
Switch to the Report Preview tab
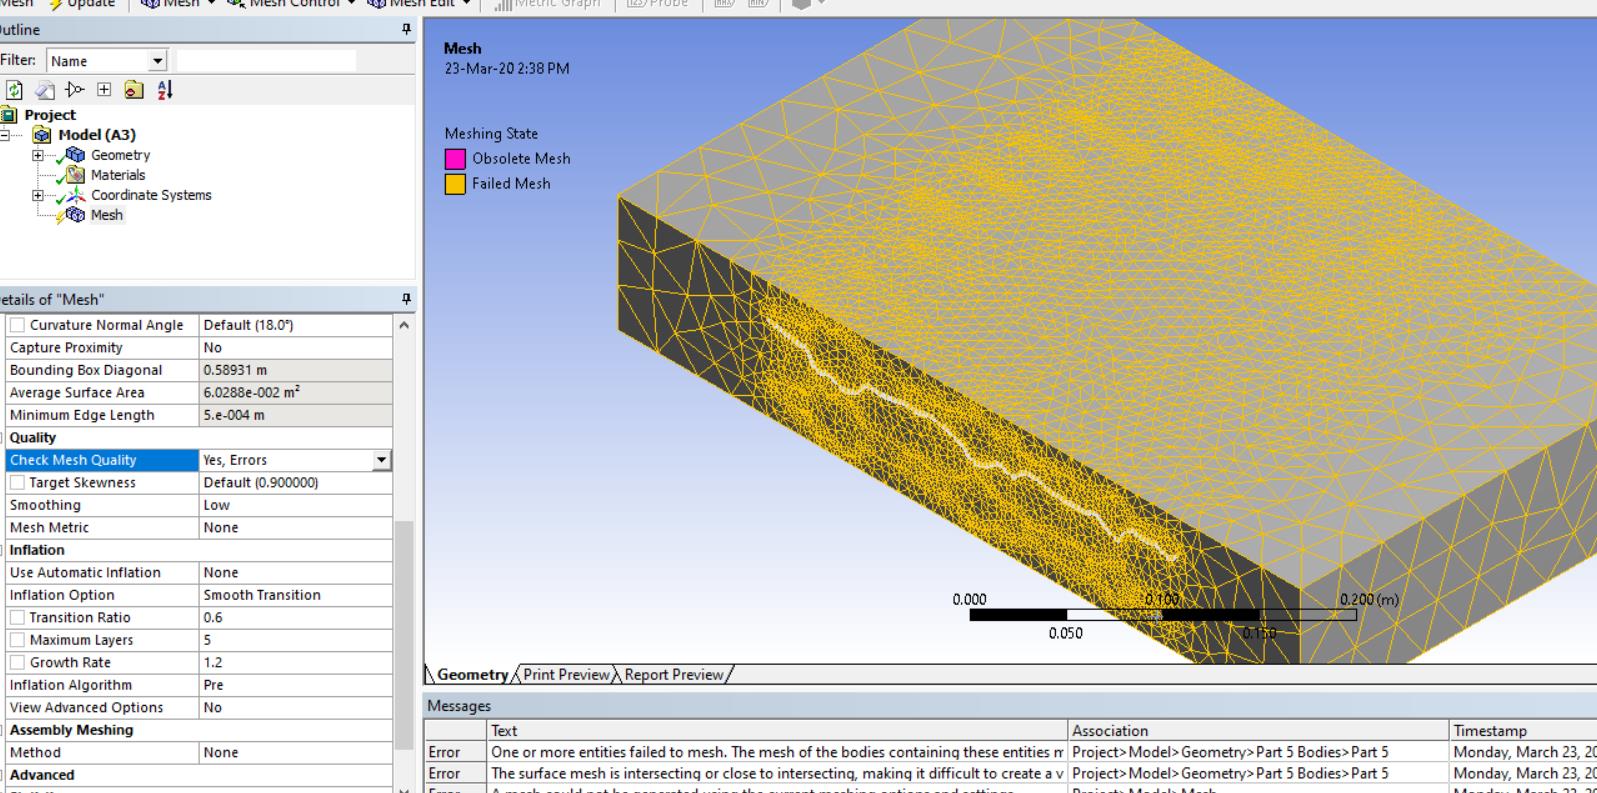[x=674, y=675]
